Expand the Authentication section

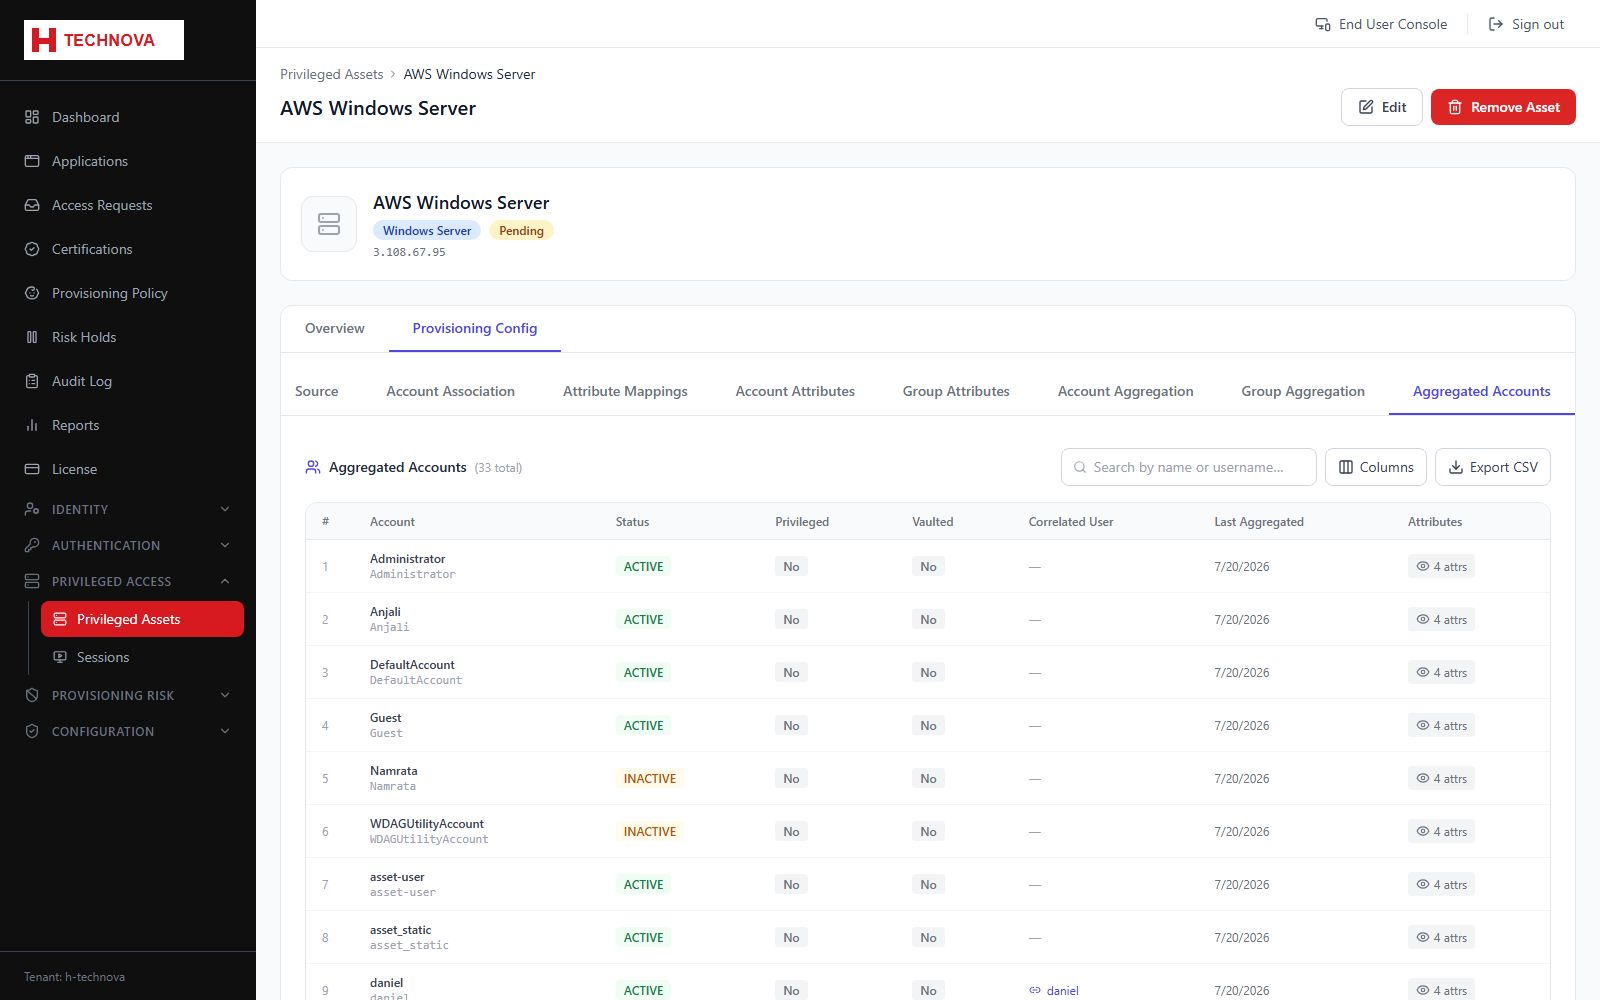[x=128, y=545]
